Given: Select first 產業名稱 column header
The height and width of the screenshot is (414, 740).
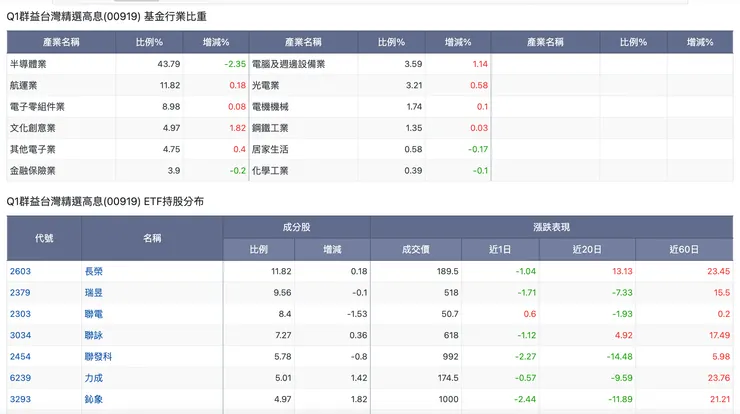Looking at the screenshot, I should coord(61,42).
